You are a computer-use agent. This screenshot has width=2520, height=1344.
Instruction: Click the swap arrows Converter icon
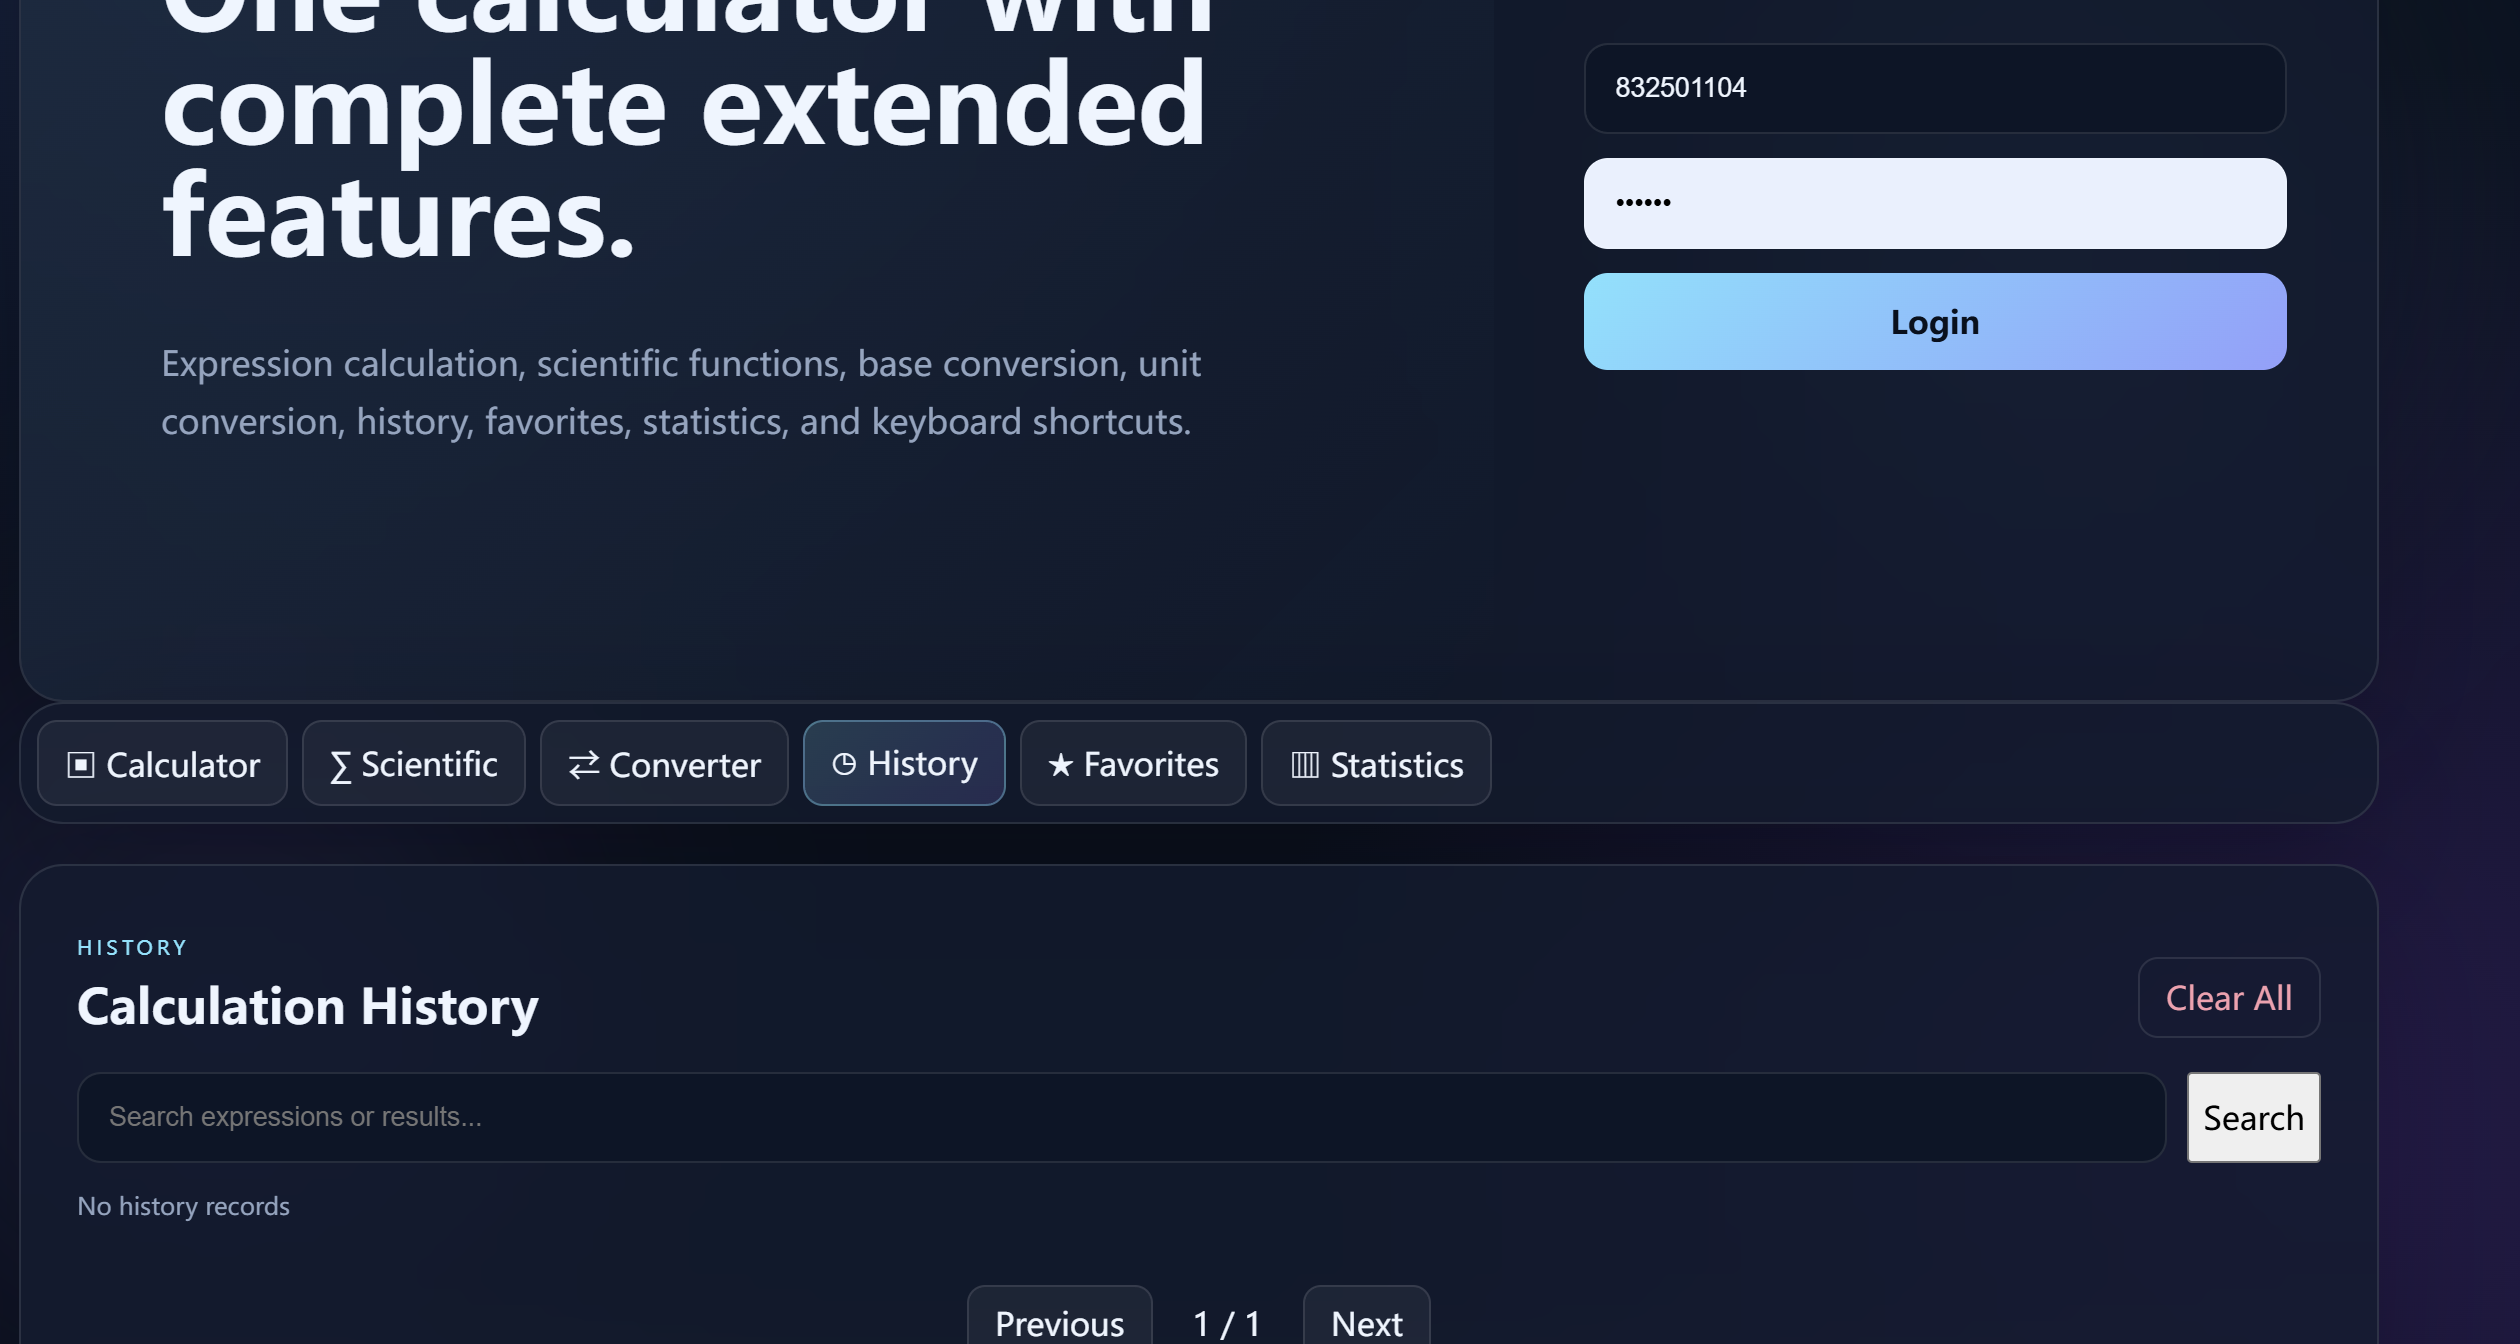584,765
